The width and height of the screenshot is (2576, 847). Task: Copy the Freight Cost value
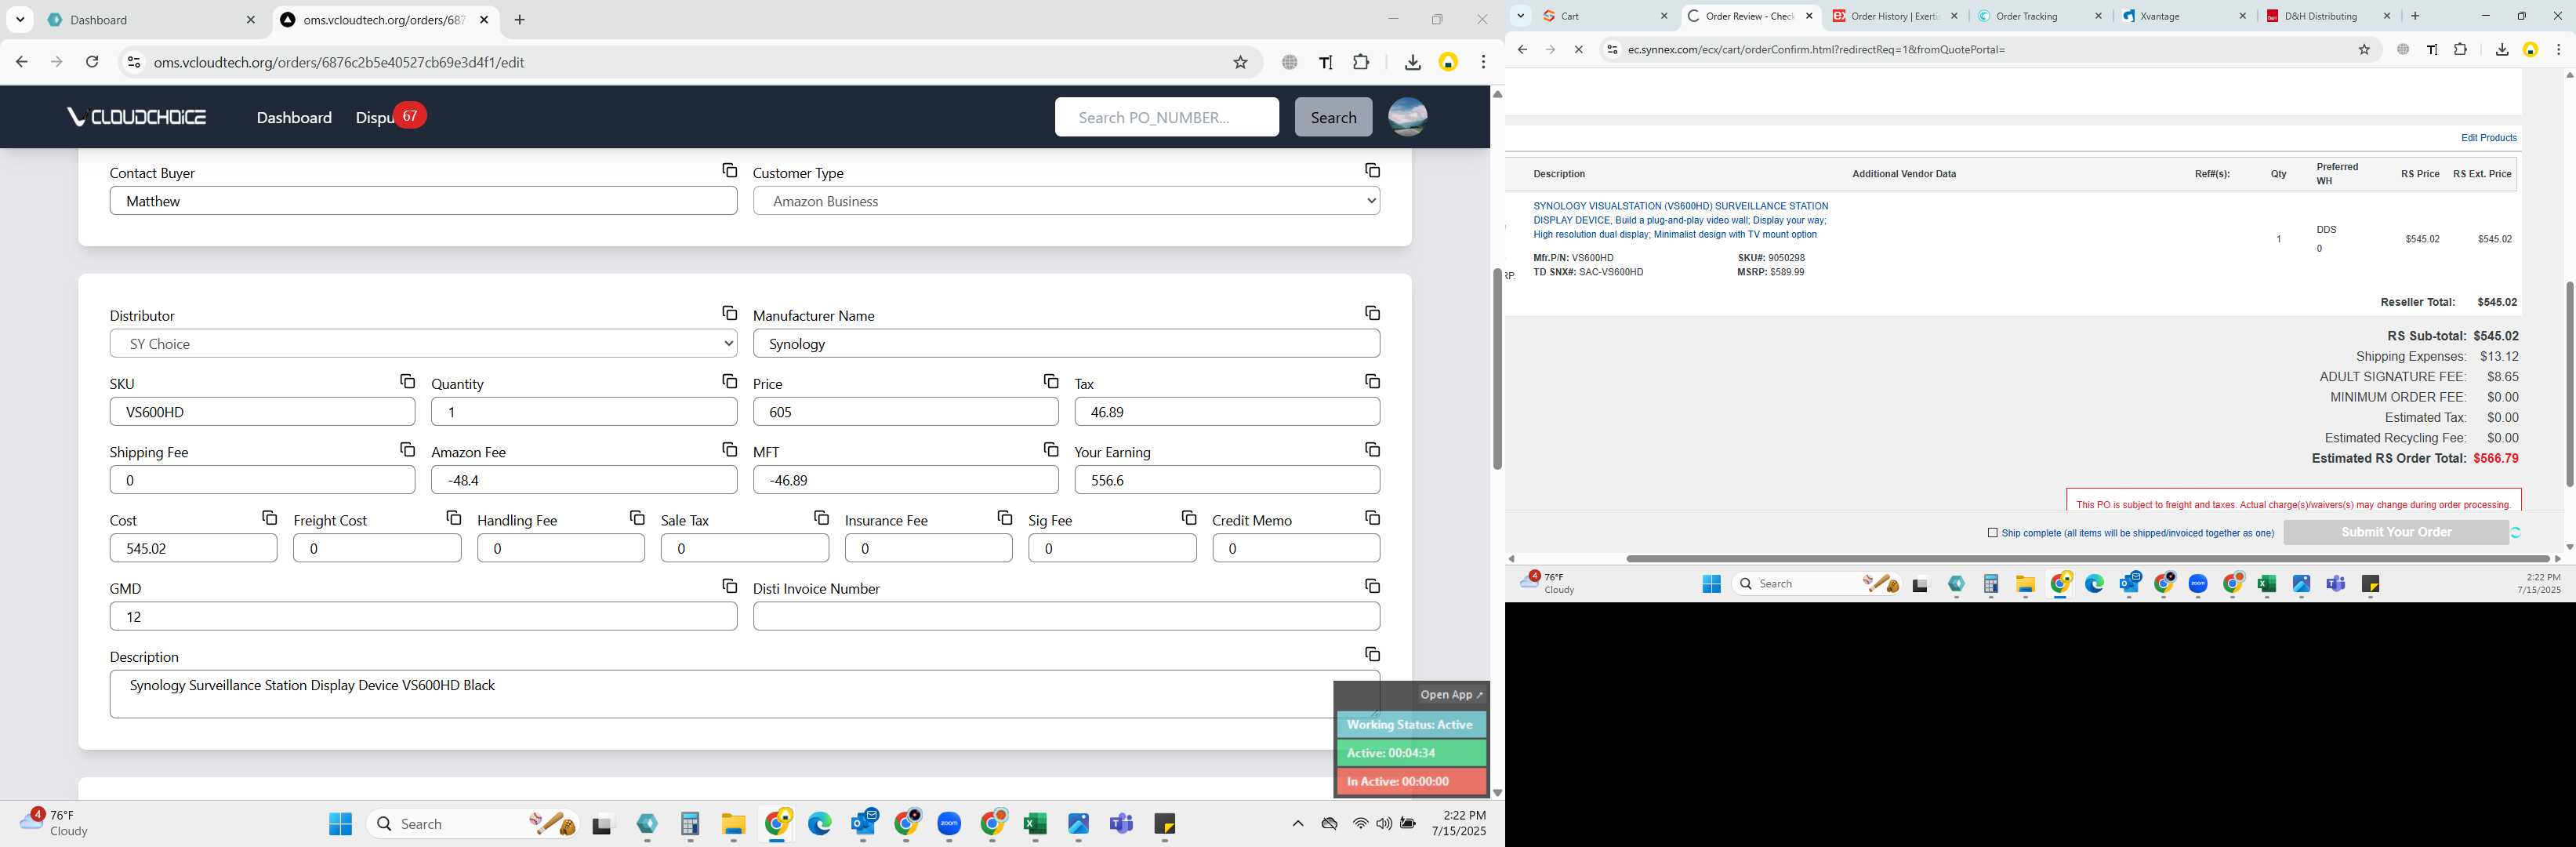tap(453, 518)
